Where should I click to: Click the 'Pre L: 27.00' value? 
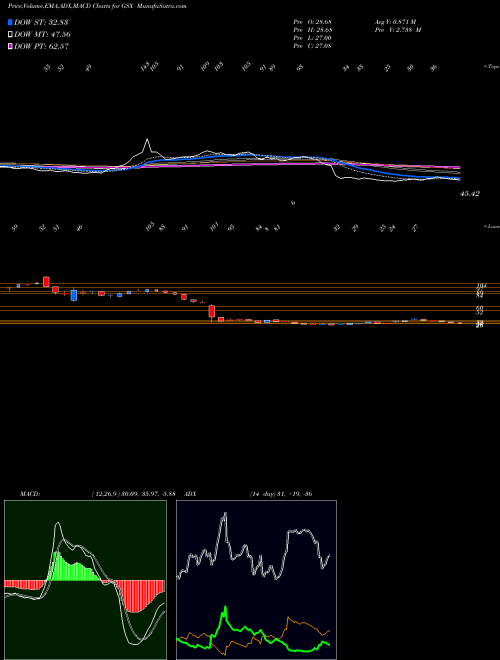coord(312,37)
